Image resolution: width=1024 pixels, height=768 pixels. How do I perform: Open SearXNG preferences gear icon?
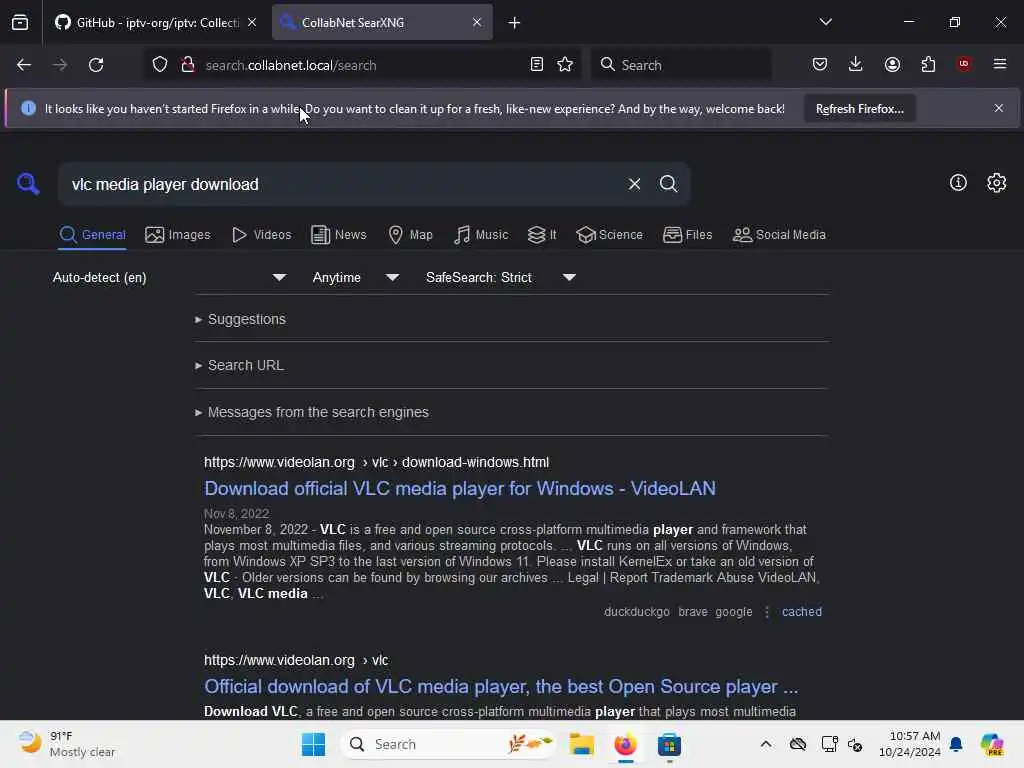pos(997,183)
